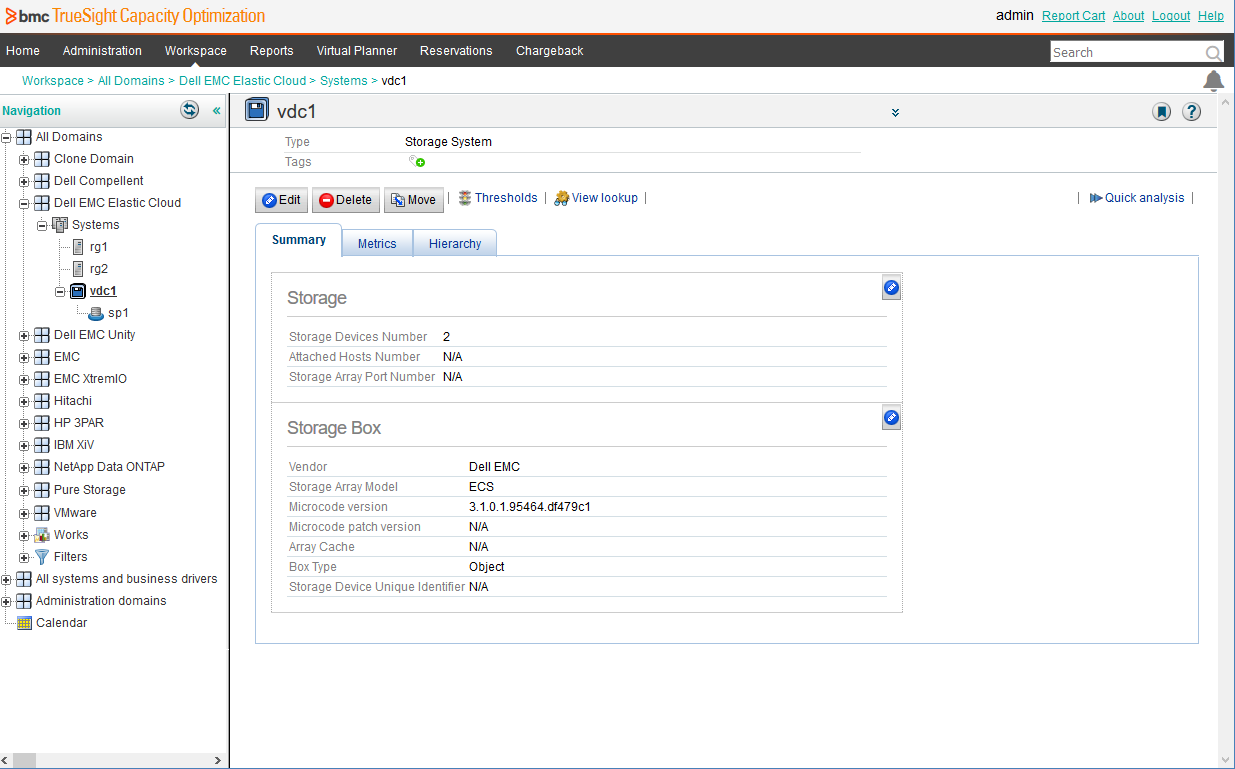
Task: Collapse the All Domains root node
Action: 6,137
